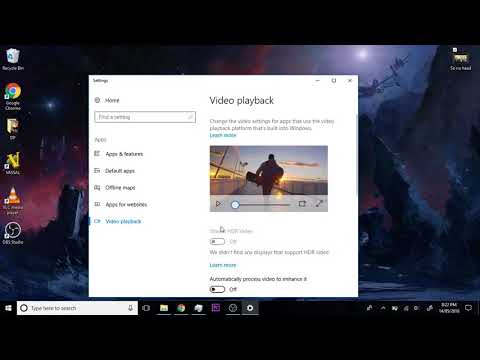
Task: Toggle the Stream HDR video switch
Action: pos(217,241)
